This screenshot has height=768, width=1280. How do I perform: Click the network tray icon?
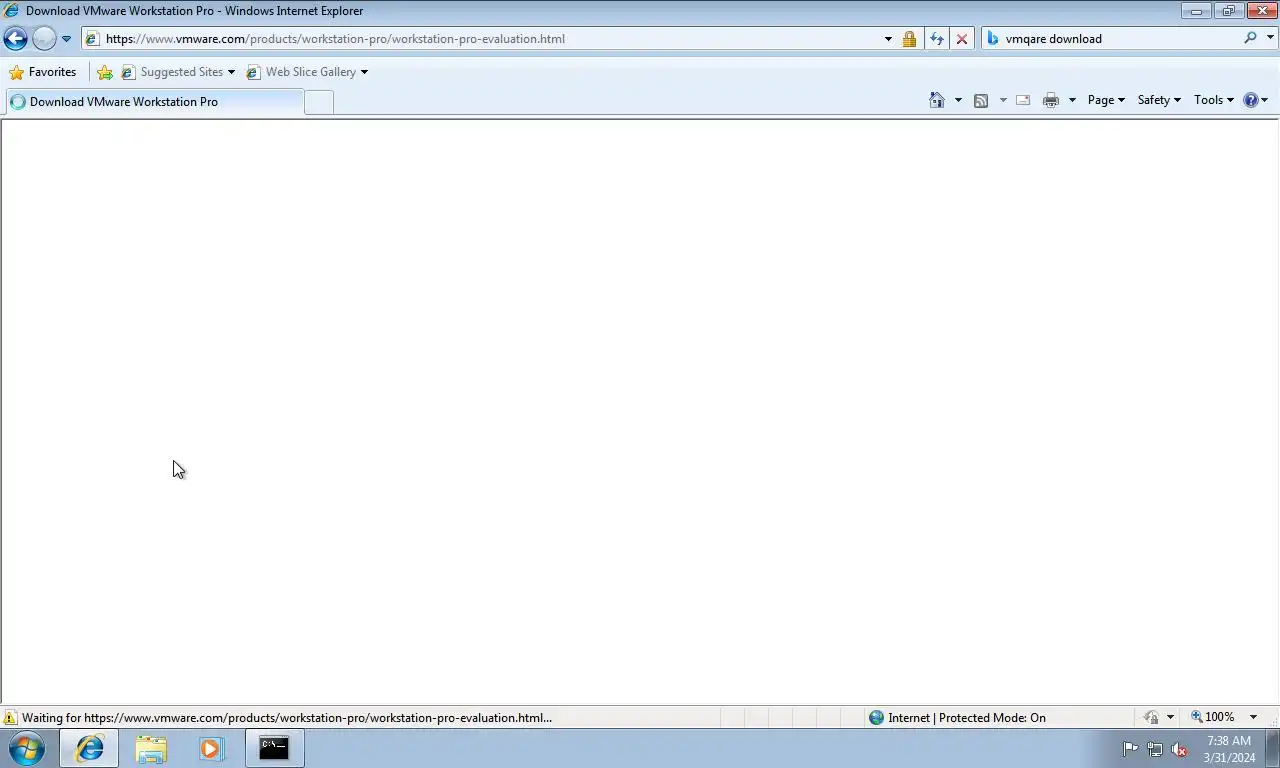click(x=1155, y=749)
